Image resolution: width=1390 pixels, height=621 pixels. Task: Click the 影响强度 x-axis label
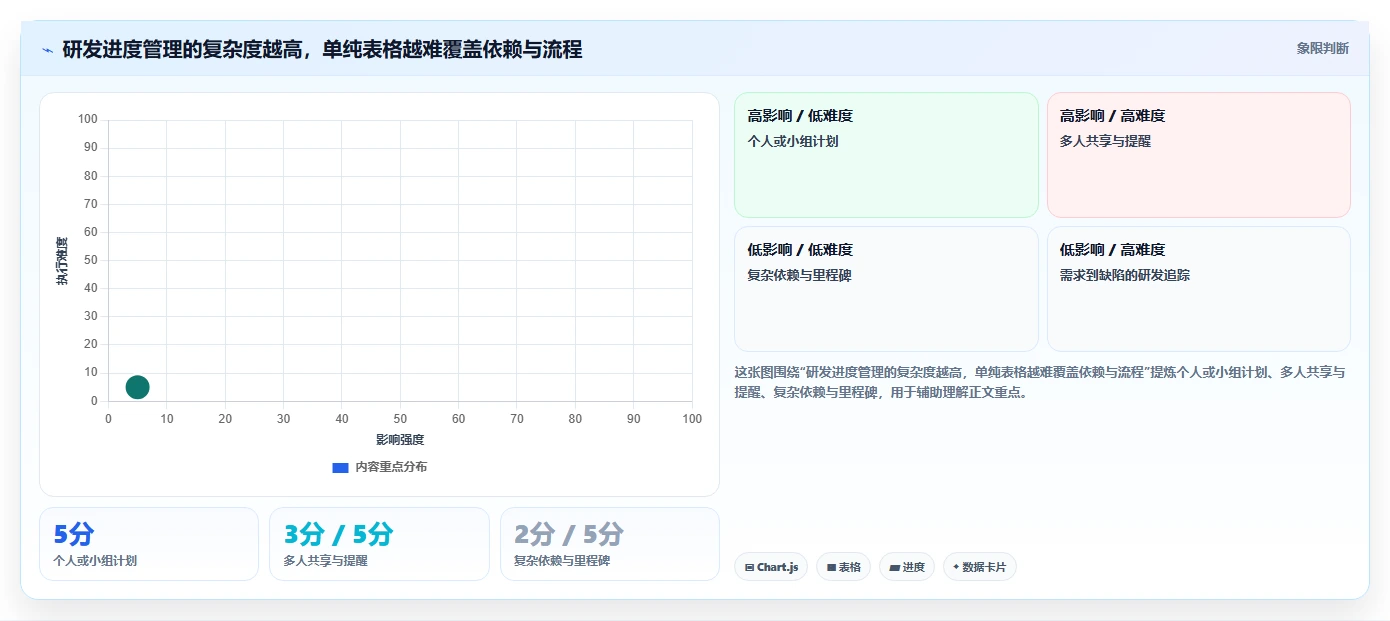coord(400,440)
